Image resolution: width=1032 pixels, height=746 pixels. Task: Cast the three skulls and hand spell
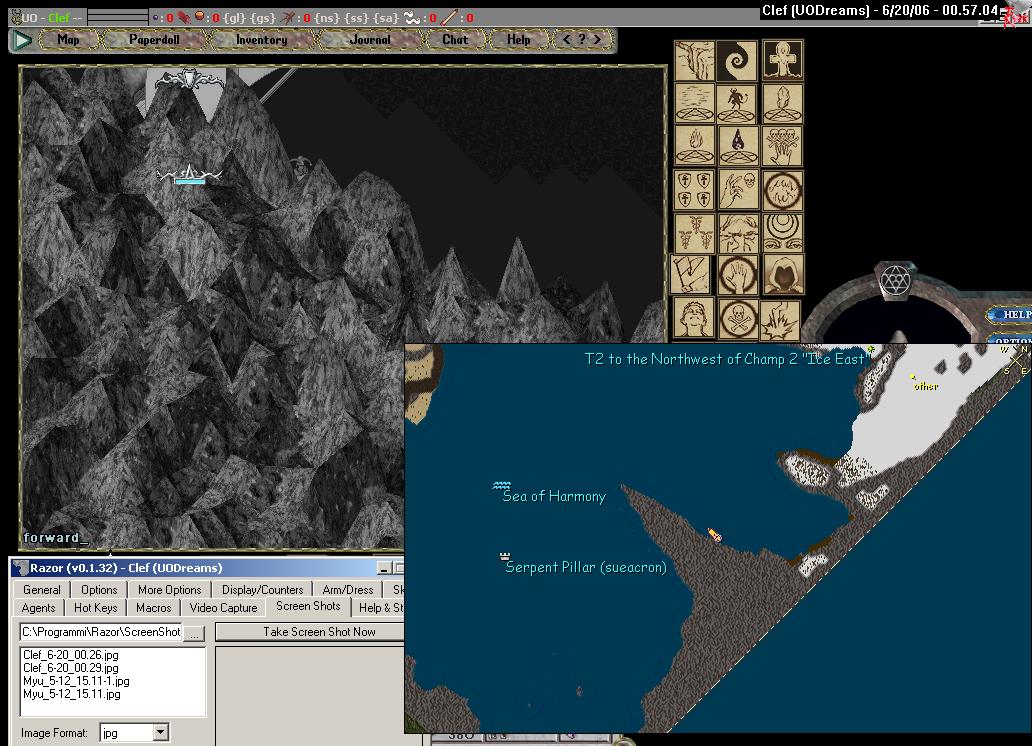783,146
